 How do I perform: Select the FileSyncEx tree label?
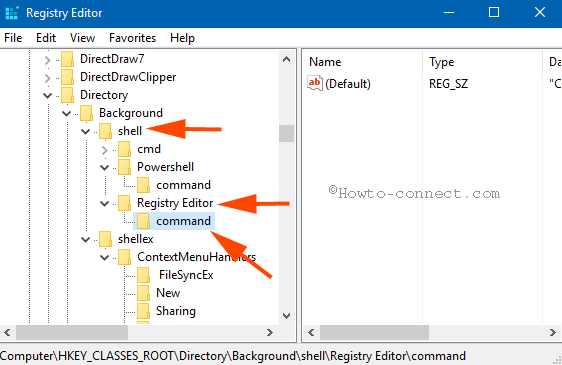click(186, 275)
